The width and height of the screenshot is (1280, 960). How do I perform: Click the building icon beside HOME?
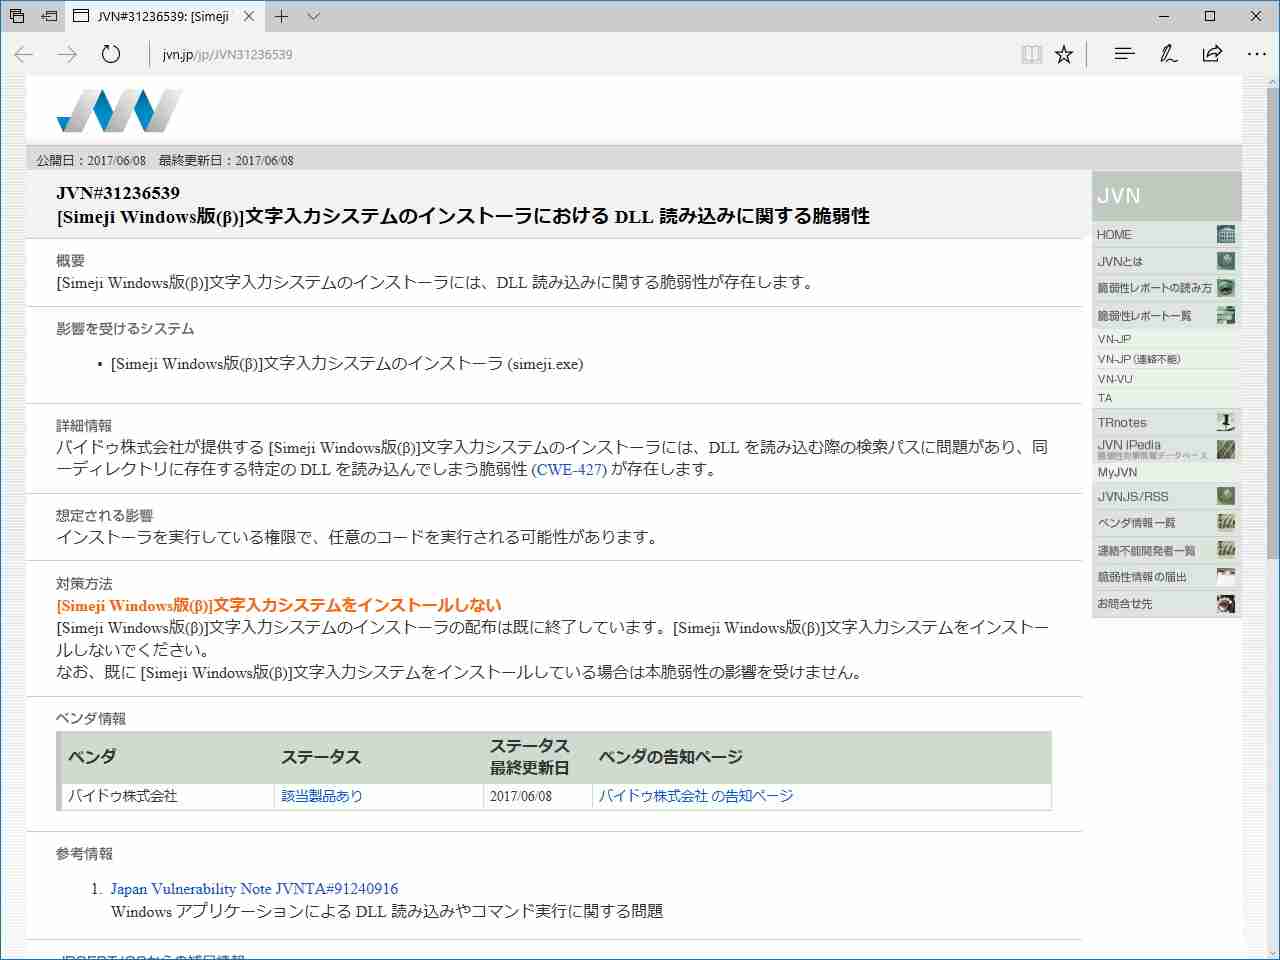pos(1226,234)
